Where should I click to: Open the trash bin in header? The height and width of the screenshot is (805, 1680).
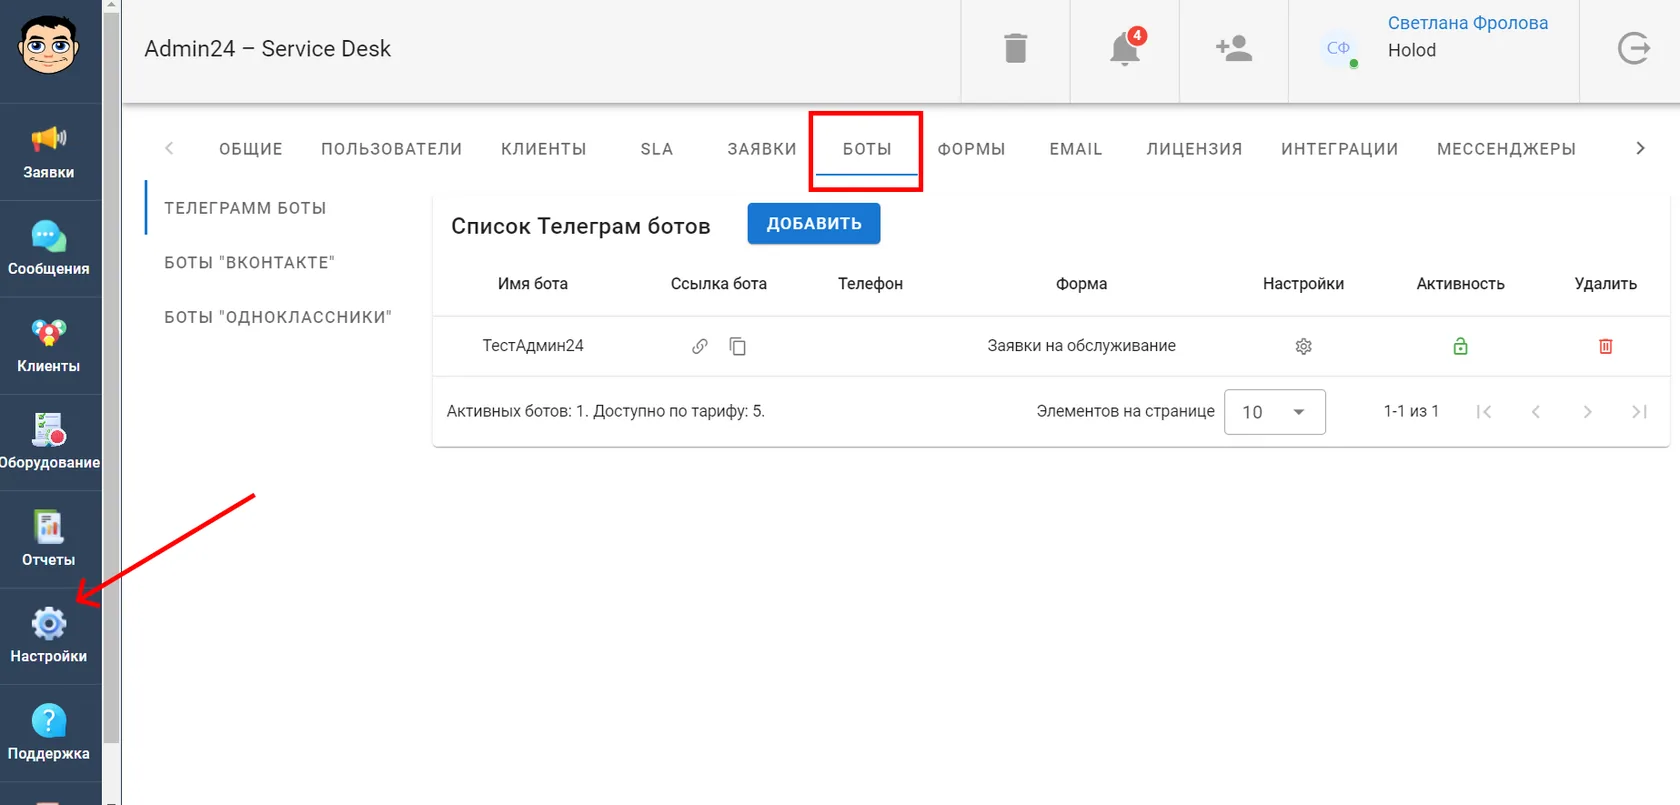point(1015,48)
